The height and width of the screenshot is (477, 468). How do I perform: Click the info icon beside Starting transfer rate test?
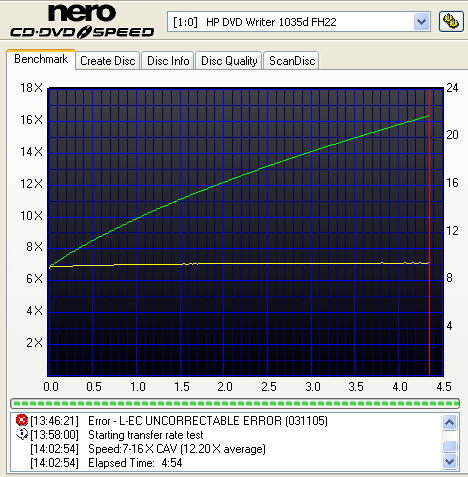[22, 434]
